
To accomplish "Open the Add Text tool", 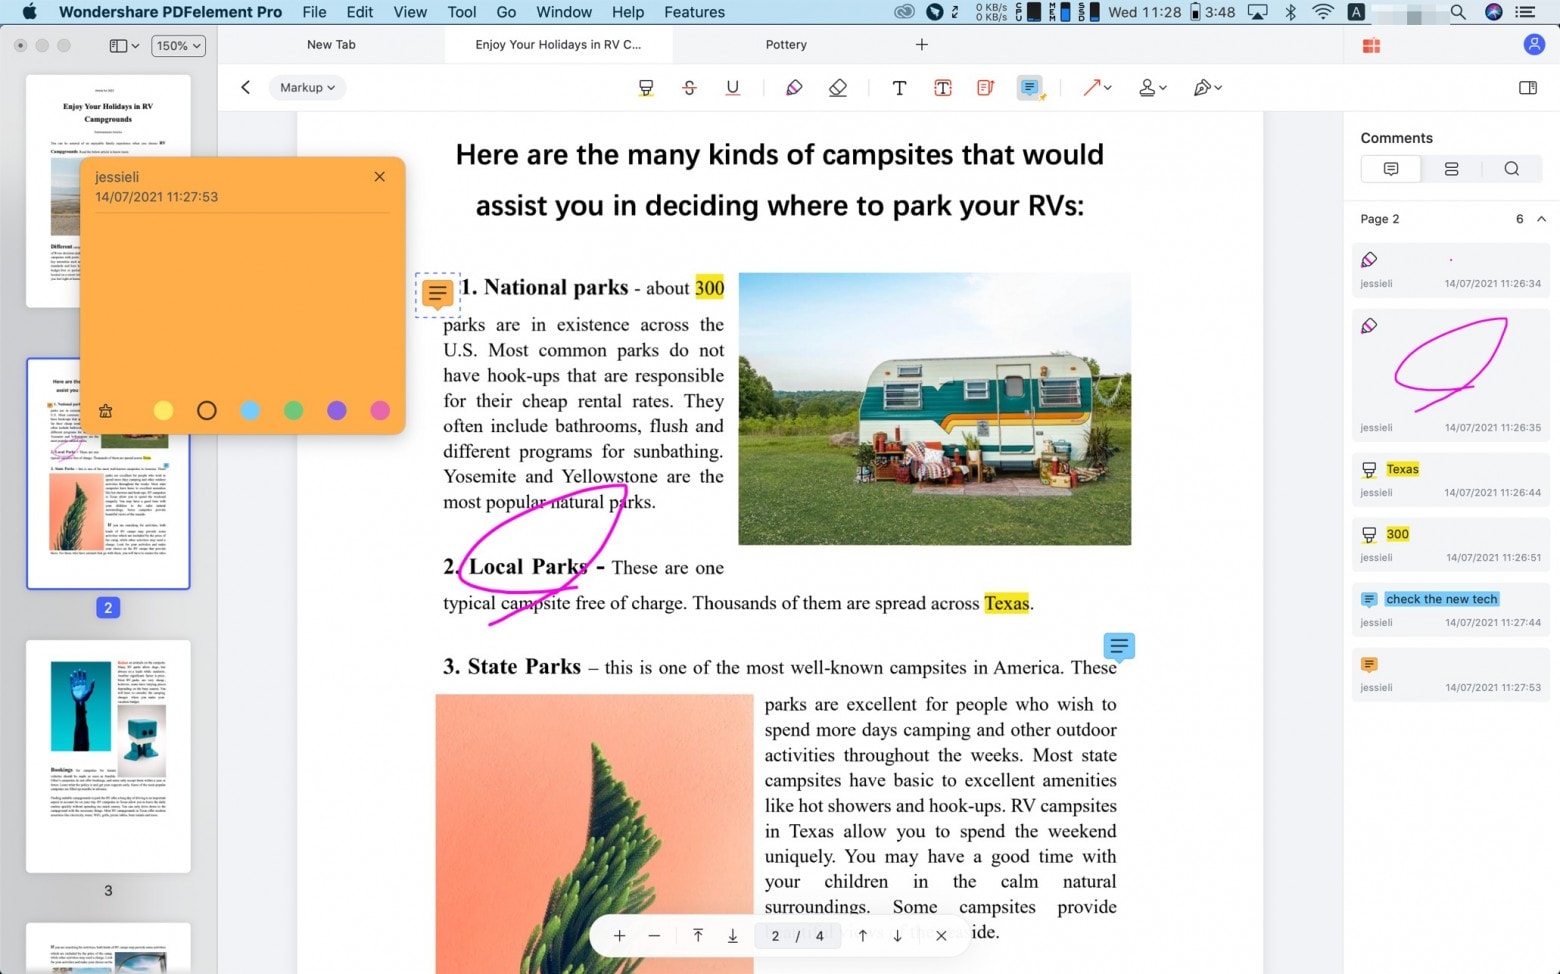I will click(x=899, y=88).
